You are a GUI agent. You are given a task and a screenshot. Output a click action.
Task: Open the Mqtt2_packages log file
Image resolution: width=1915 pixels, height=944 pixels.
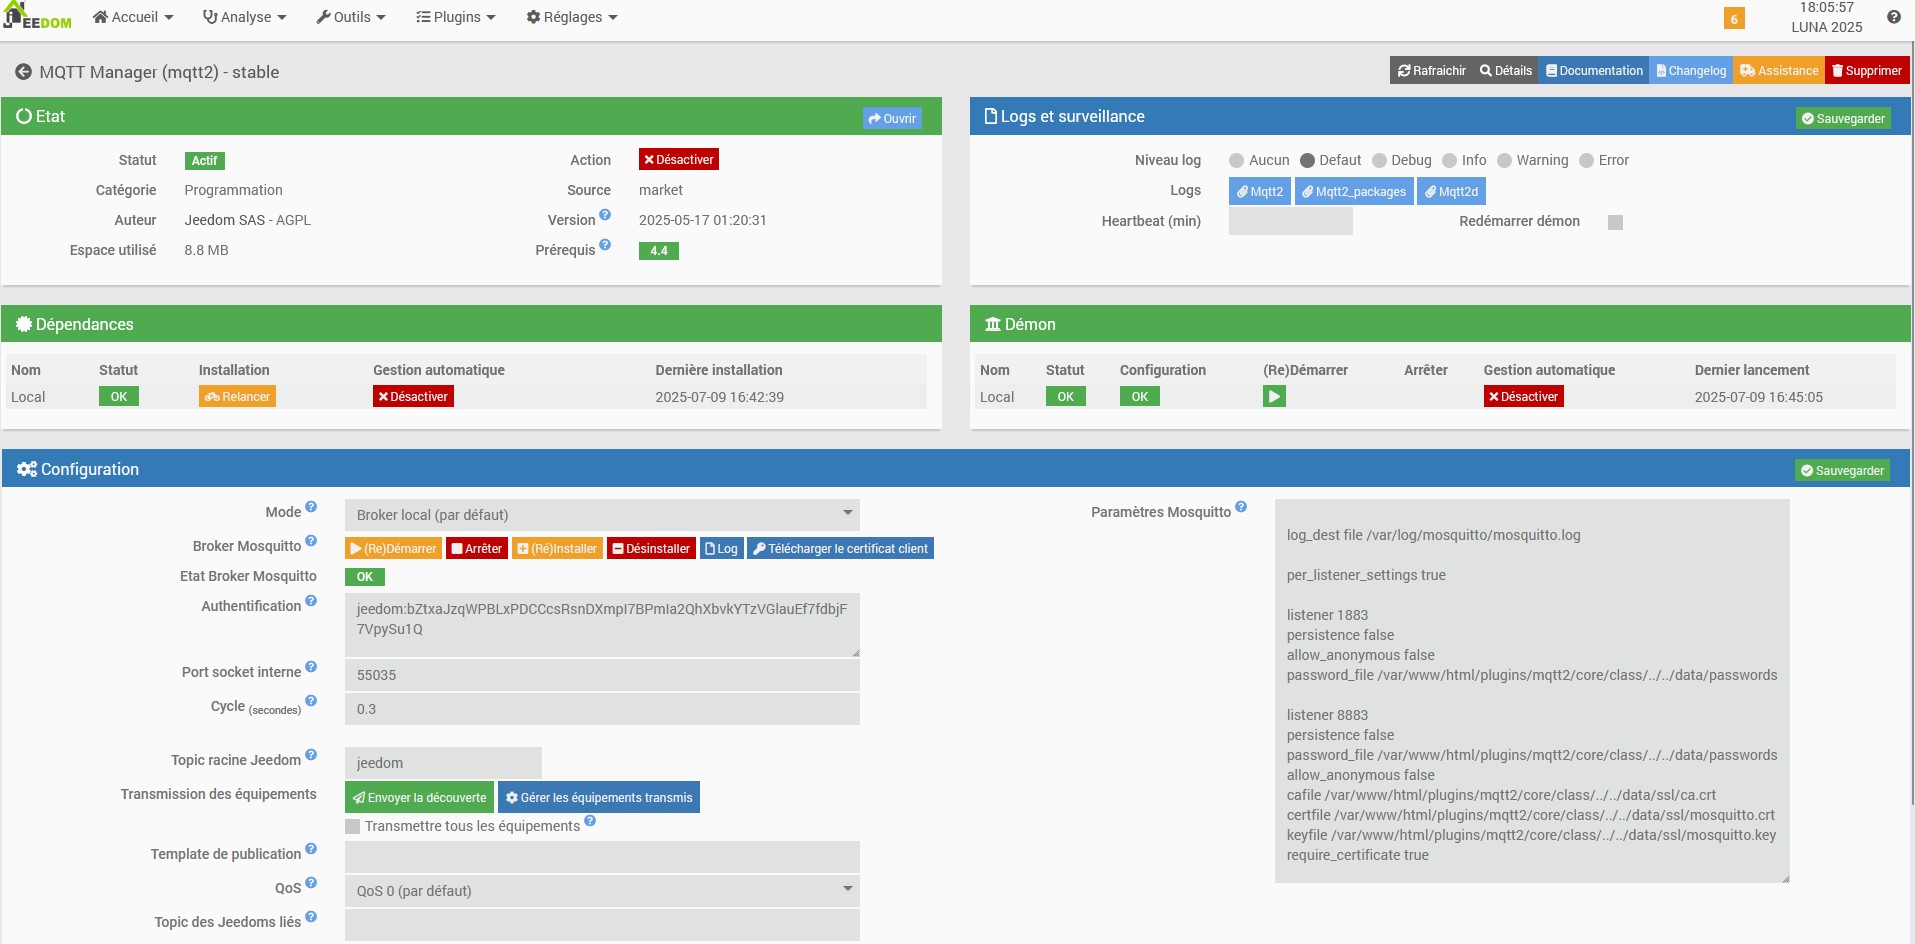[x=1354, y=192]
